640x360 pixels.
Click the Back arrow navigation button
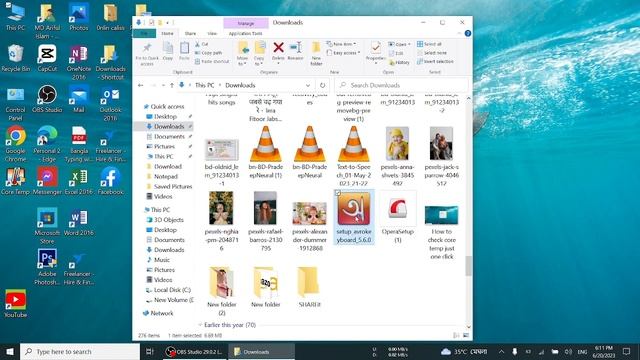point(140,85)
